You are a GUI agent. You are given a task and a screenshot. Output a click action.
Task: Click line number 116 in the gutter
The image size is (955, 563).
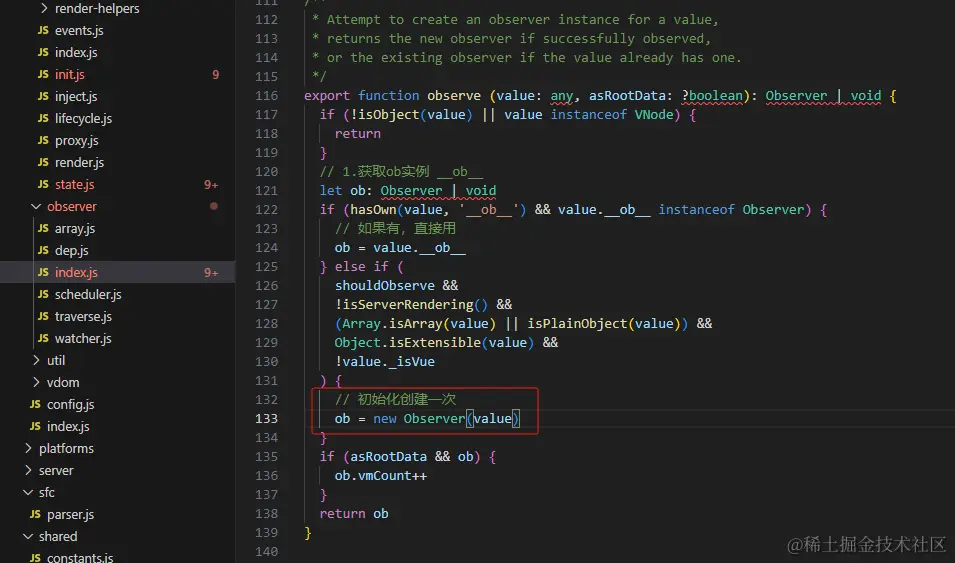click(266, 96)
